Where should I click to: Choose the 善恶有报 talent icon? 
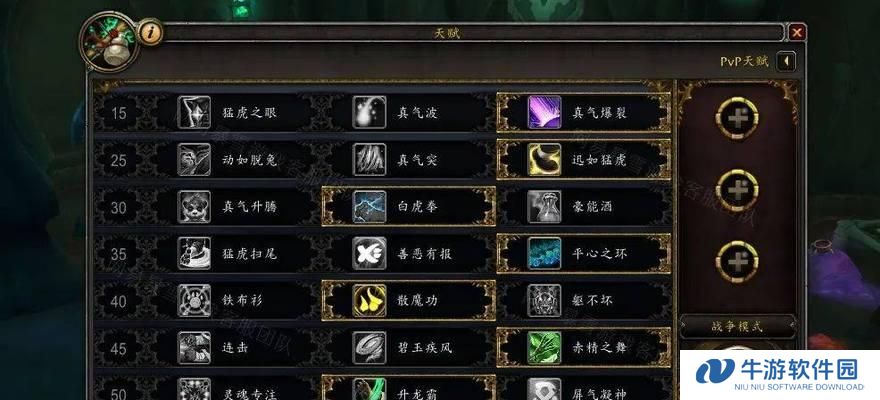click(369, 254)
